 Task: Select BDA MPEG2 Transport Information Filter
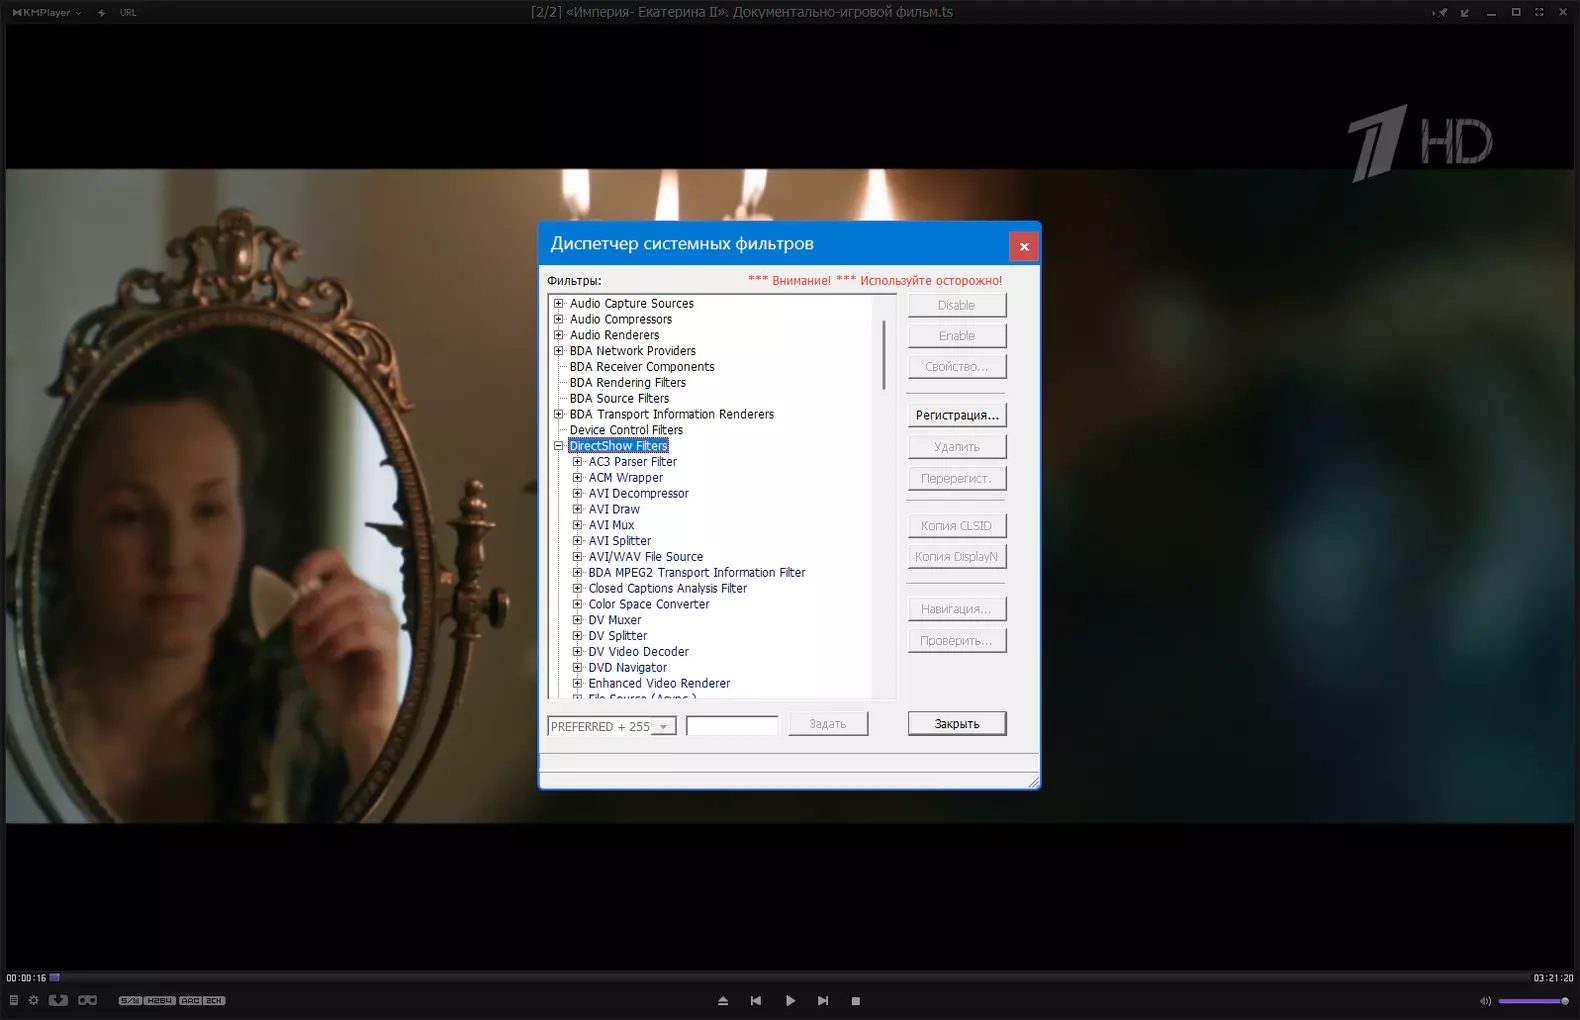697,573
